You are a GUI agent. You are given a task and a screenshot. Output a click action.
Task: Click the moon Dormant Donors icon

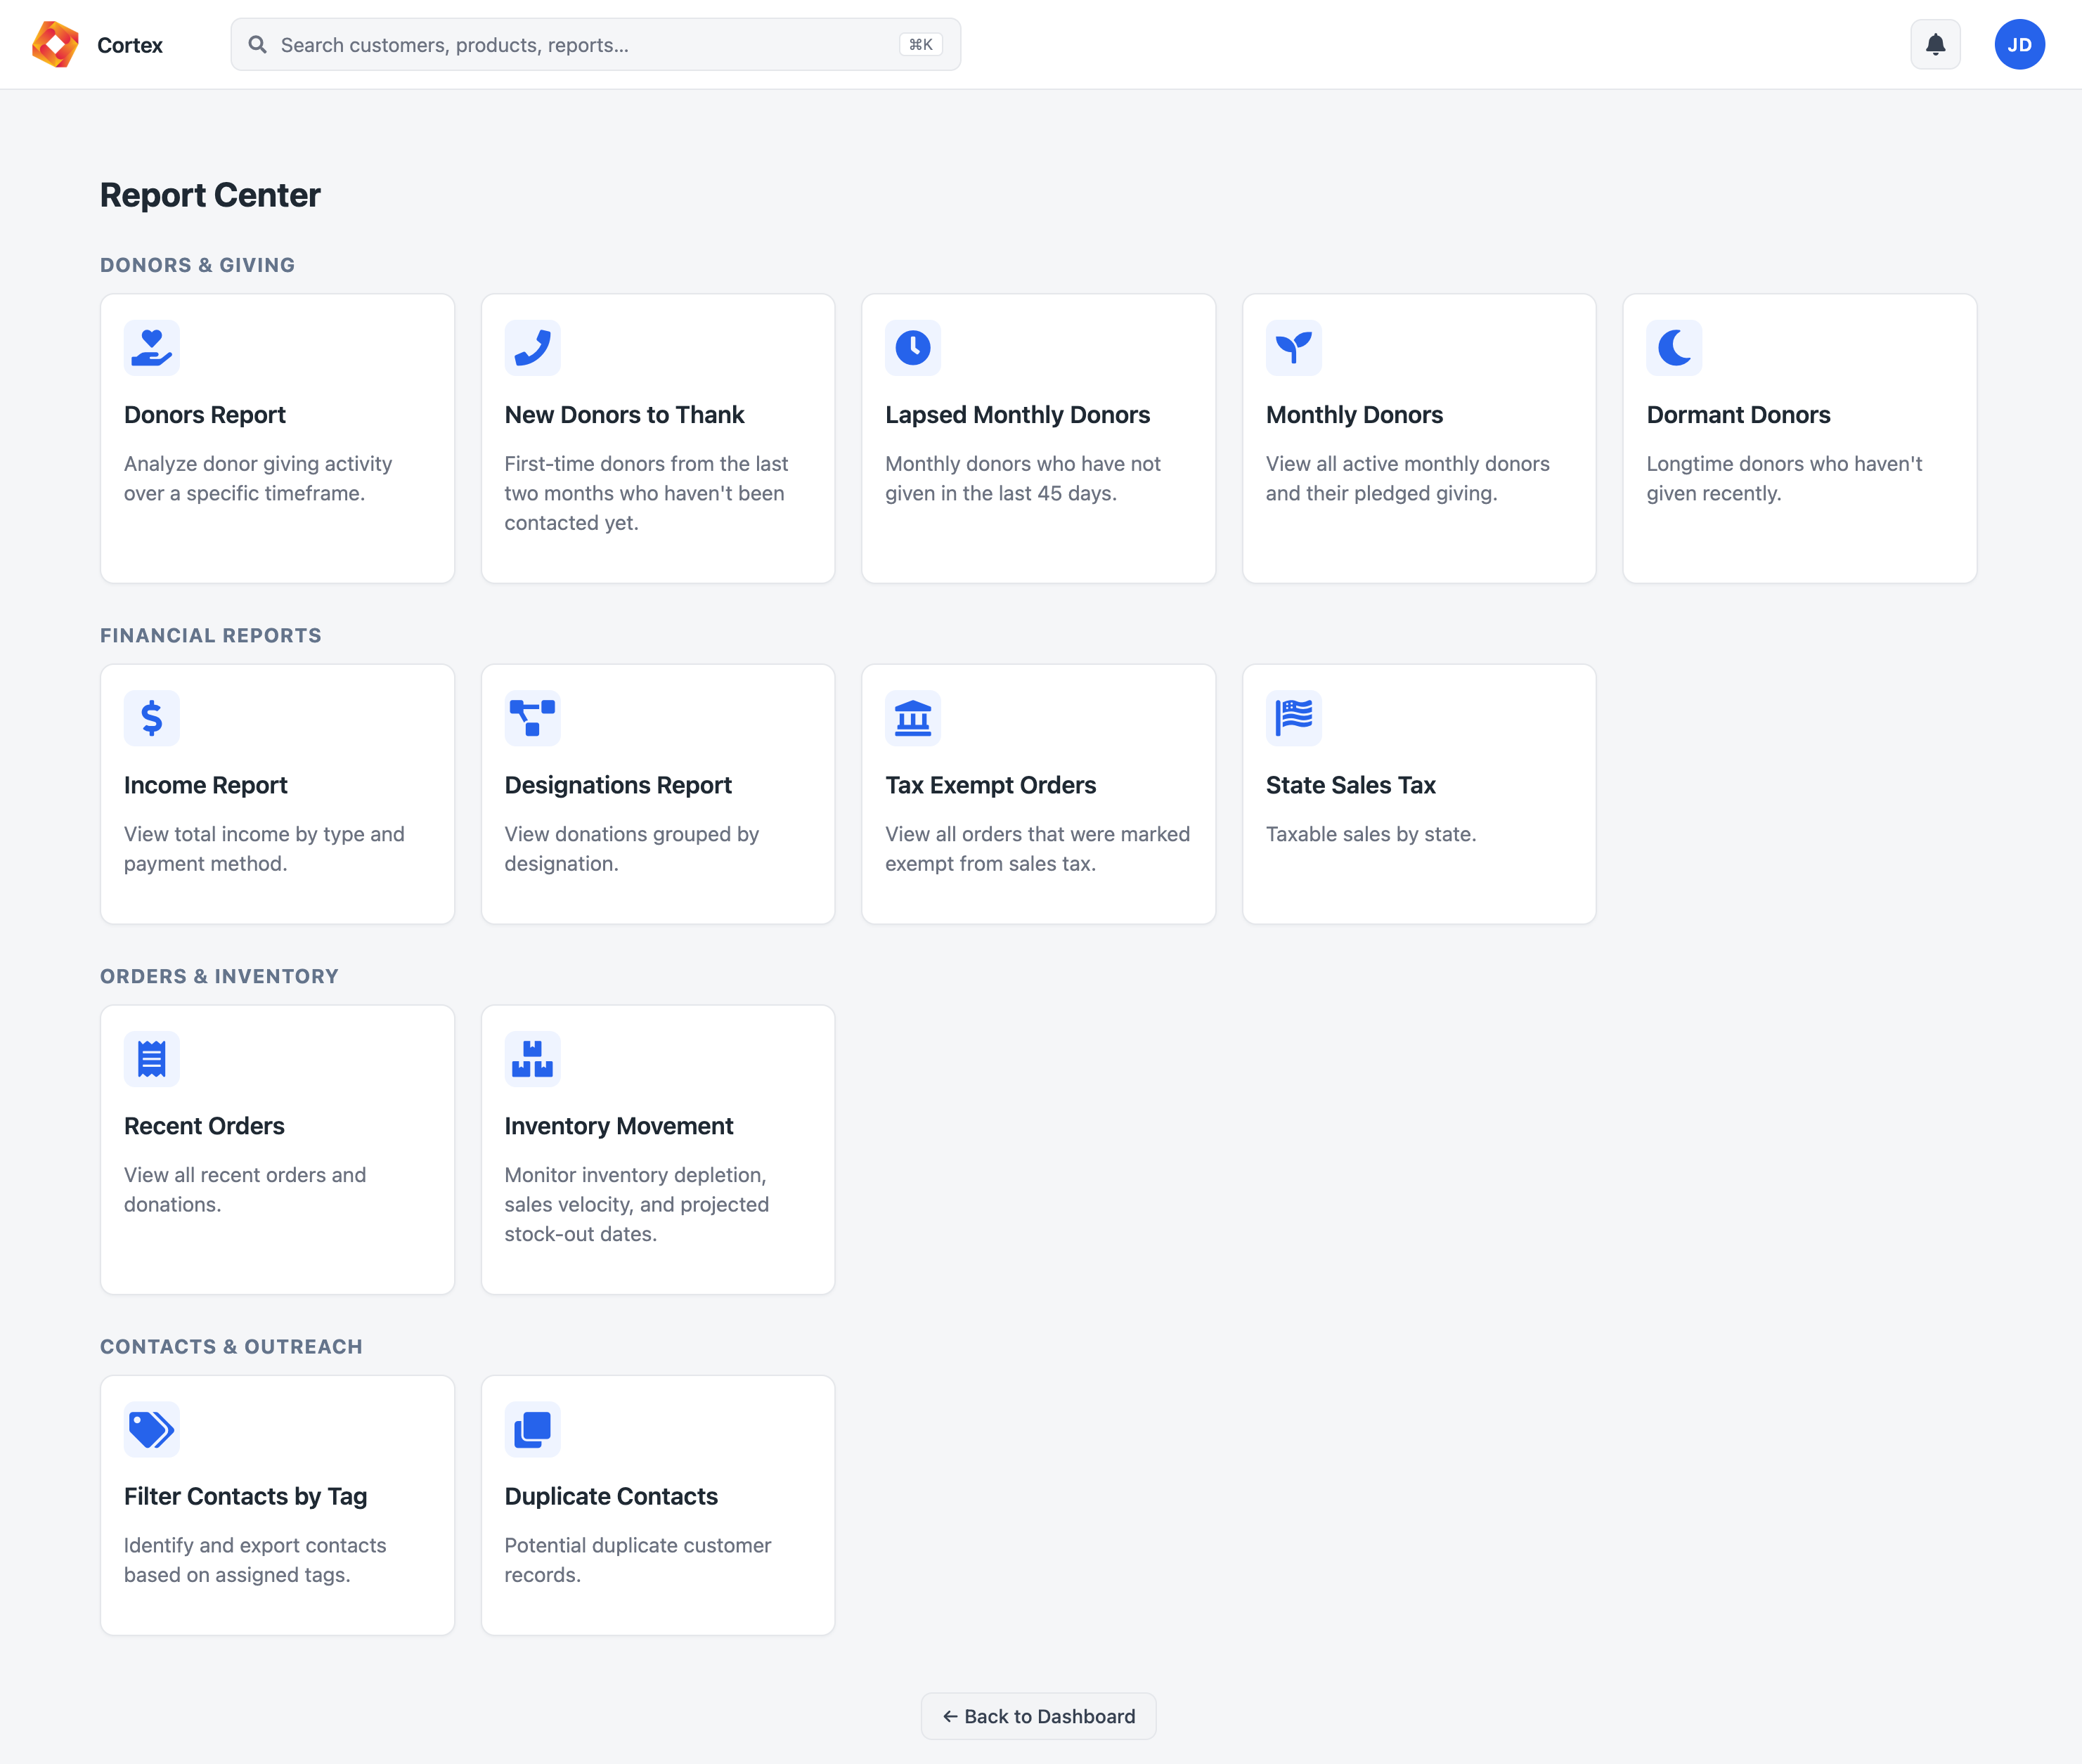1674,348
